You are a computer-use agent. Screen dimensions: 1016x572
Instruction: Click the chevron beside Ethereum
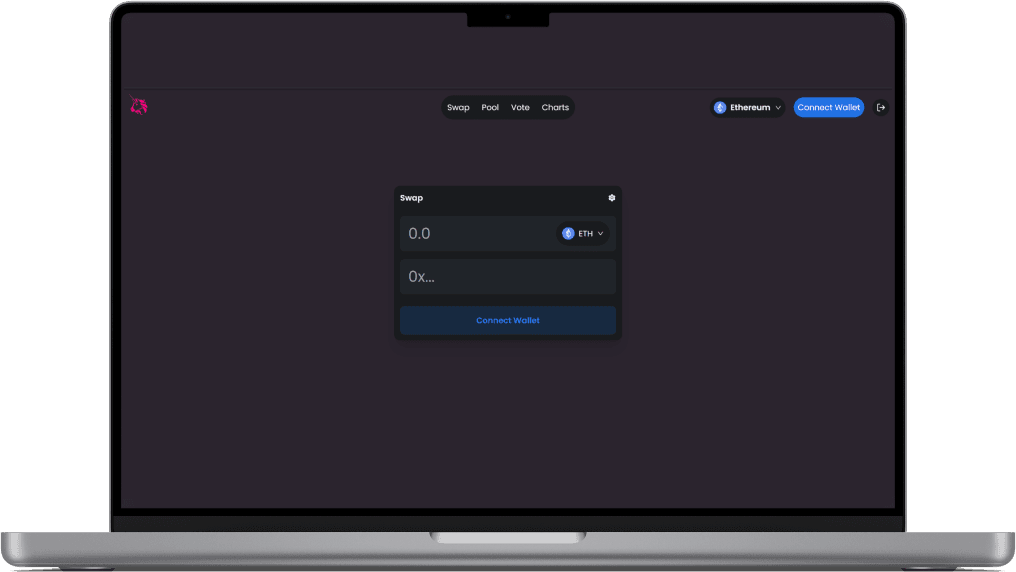tap(778, 108)
